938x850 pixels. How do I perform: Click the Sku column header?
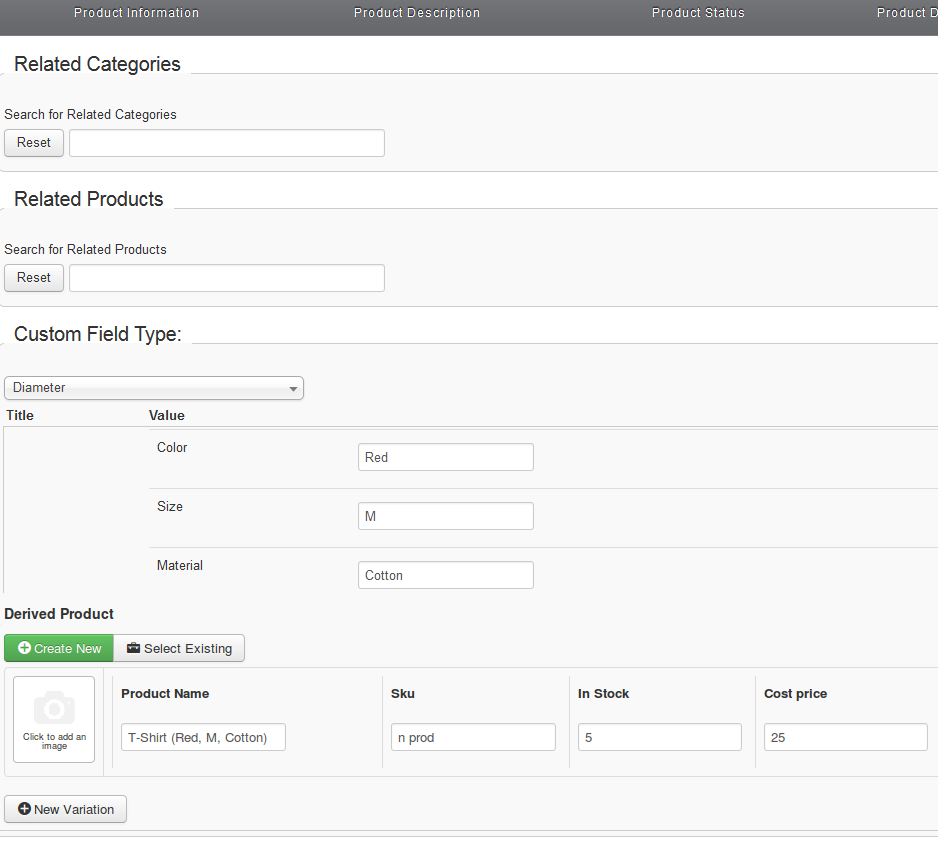(x=403, y=693)
